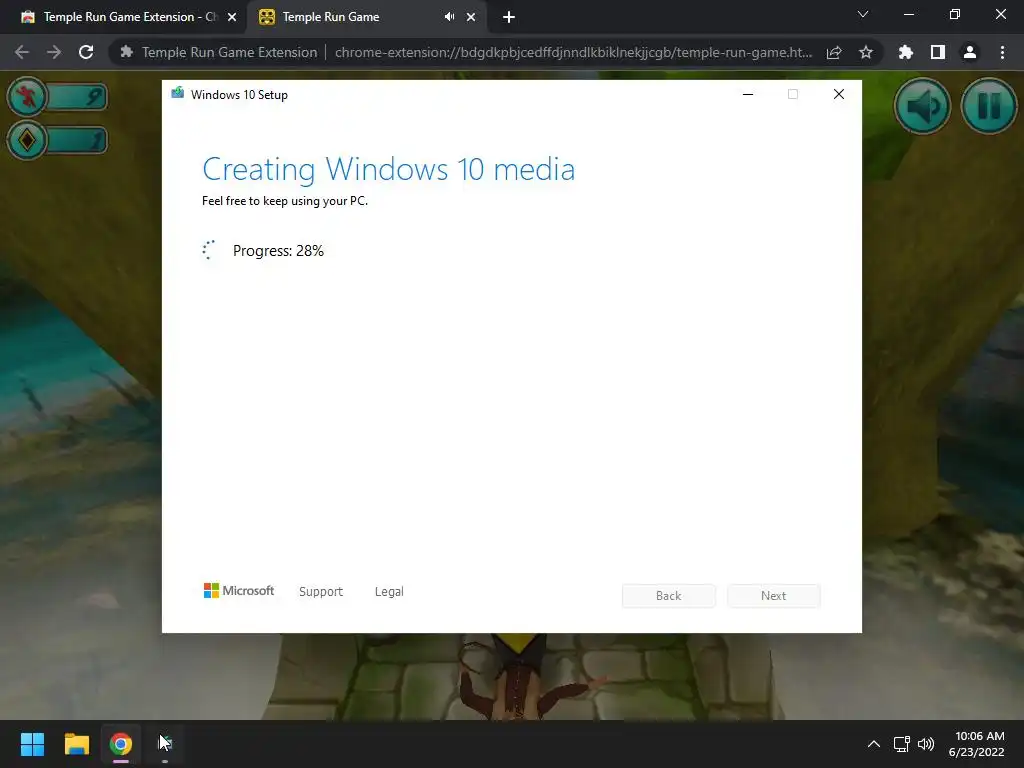
Task: Click the Windows 10 Setup title icon
Action: coord(178,93)
